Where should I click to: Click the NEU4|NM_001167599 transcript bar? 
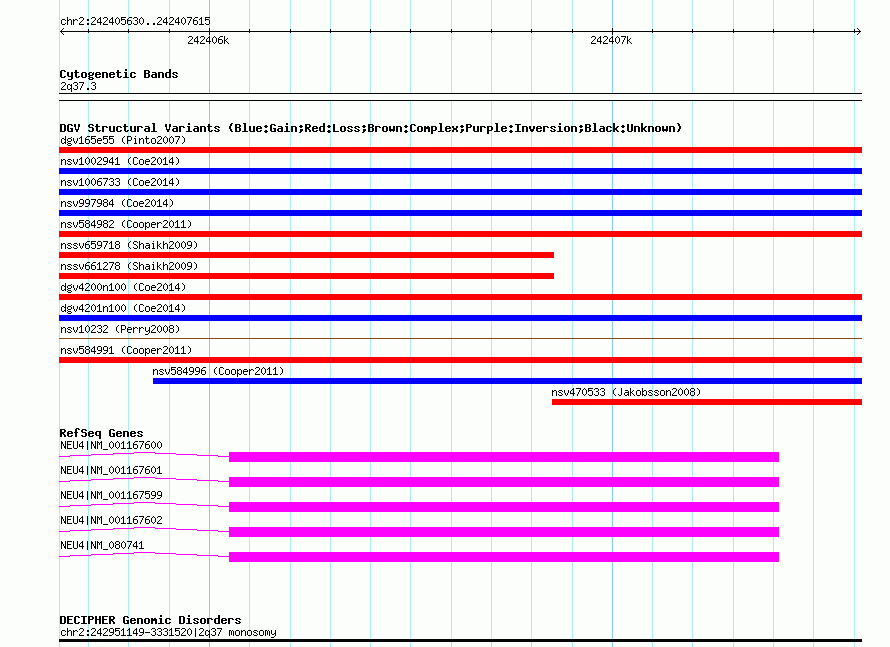click(x=504, y=507)
